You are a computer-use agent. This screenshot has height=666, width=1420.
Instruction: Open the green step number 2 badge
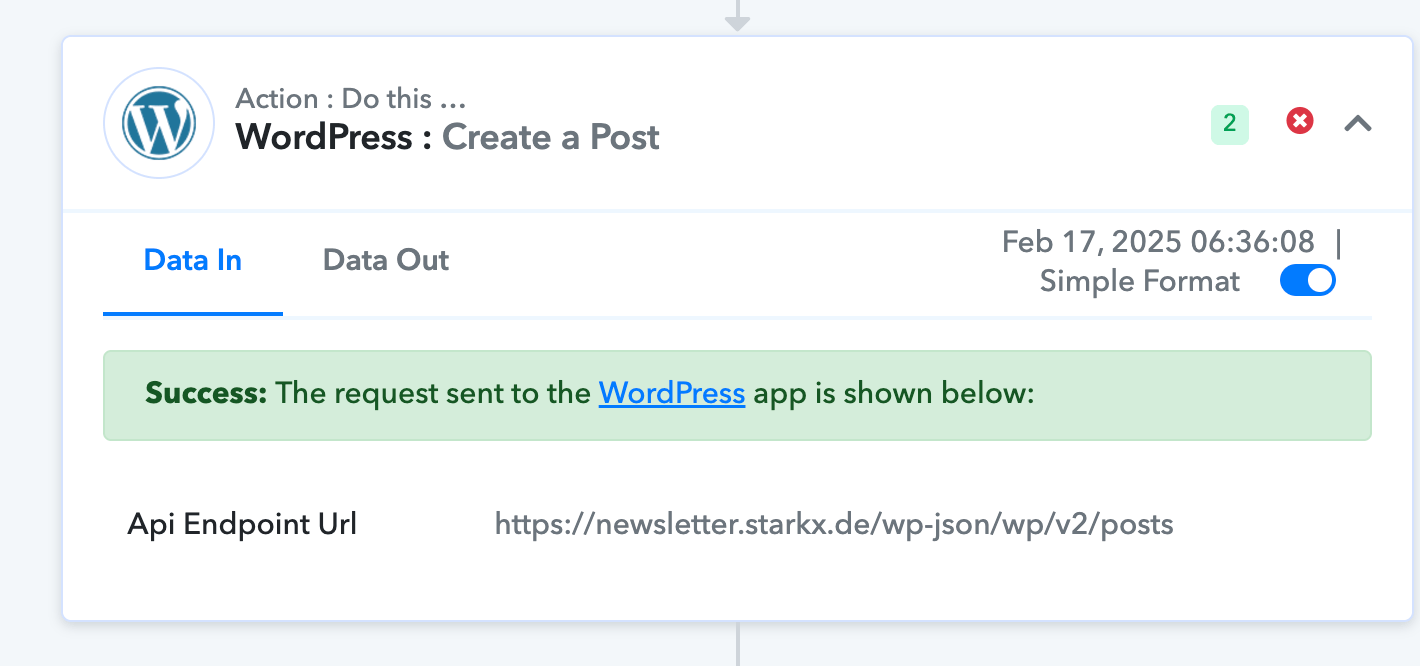pyautogui.click(x=1230, y=124)
